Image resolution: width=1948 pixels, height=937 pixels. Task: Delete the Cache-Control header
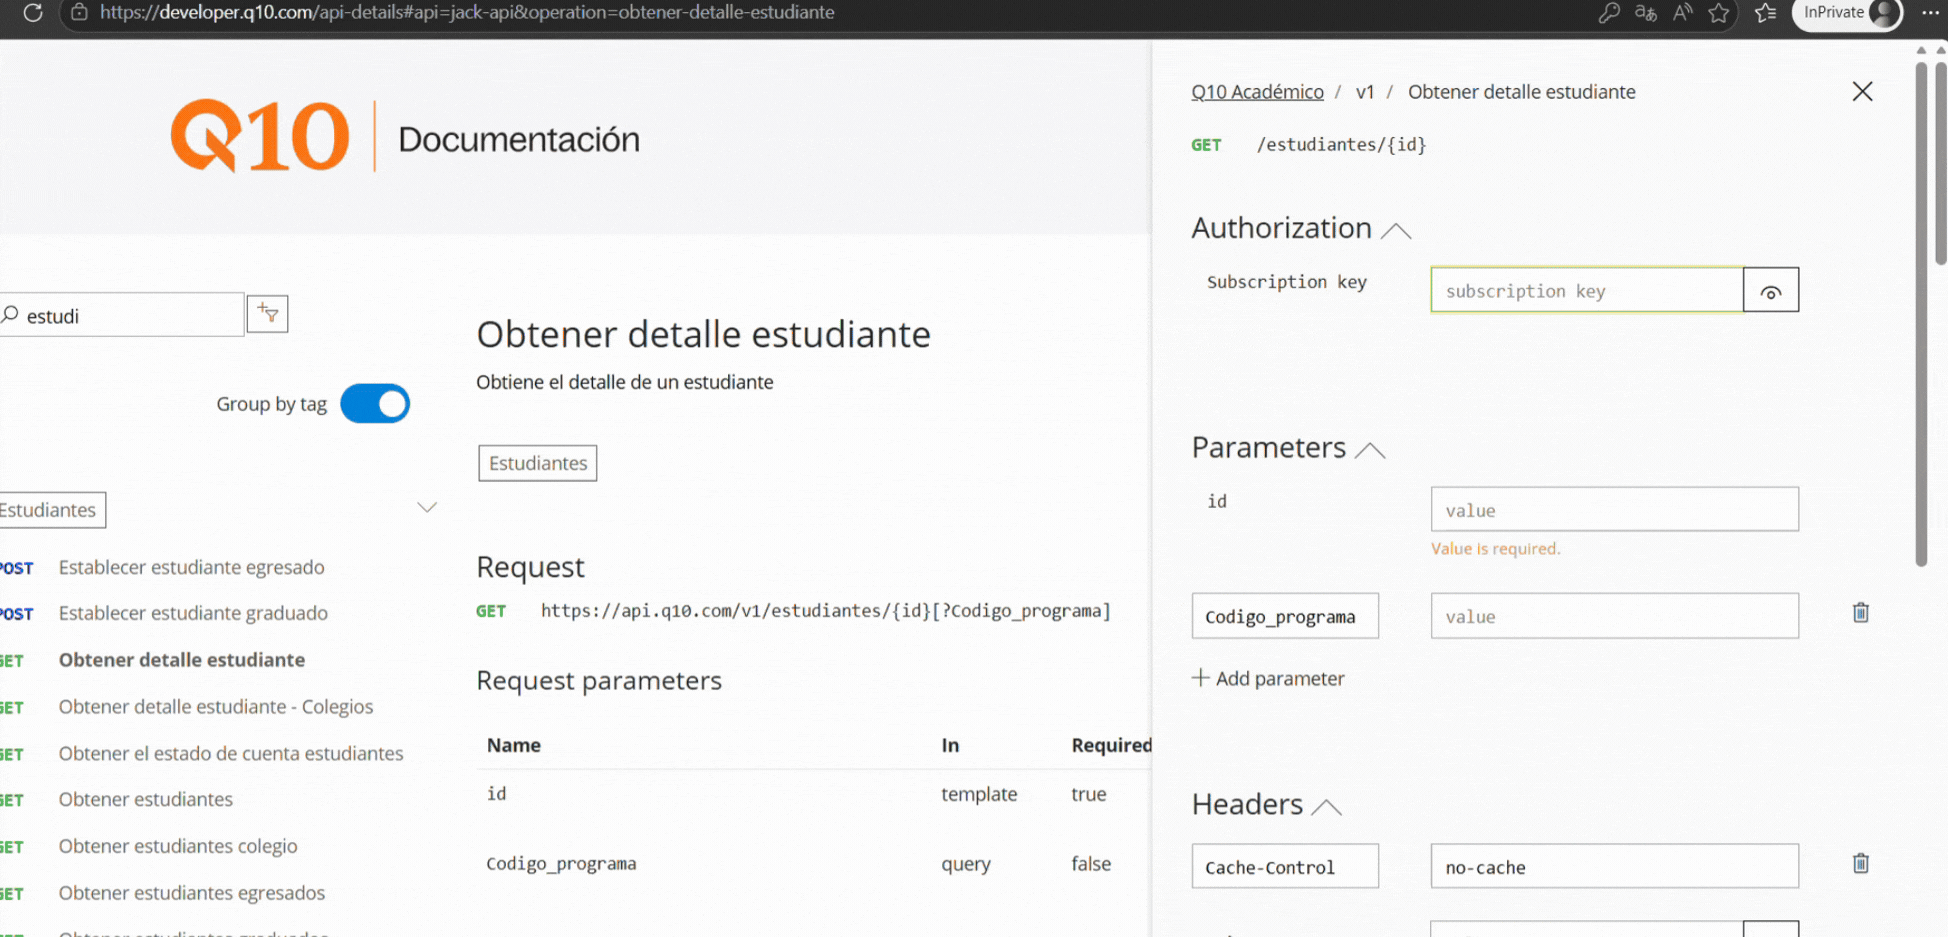tap(1861, 863)
